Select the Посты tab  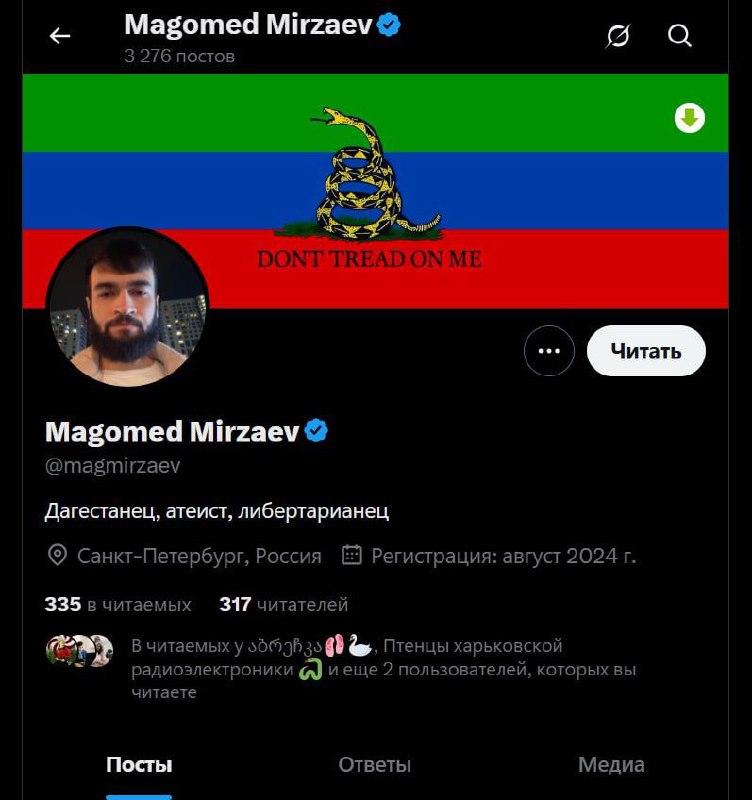(139, 765)
